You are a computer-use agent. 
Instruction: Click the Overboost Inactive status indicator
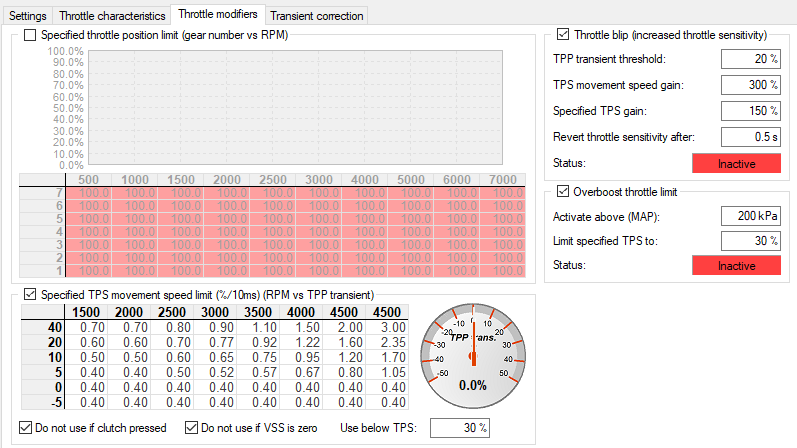(736, 265)
